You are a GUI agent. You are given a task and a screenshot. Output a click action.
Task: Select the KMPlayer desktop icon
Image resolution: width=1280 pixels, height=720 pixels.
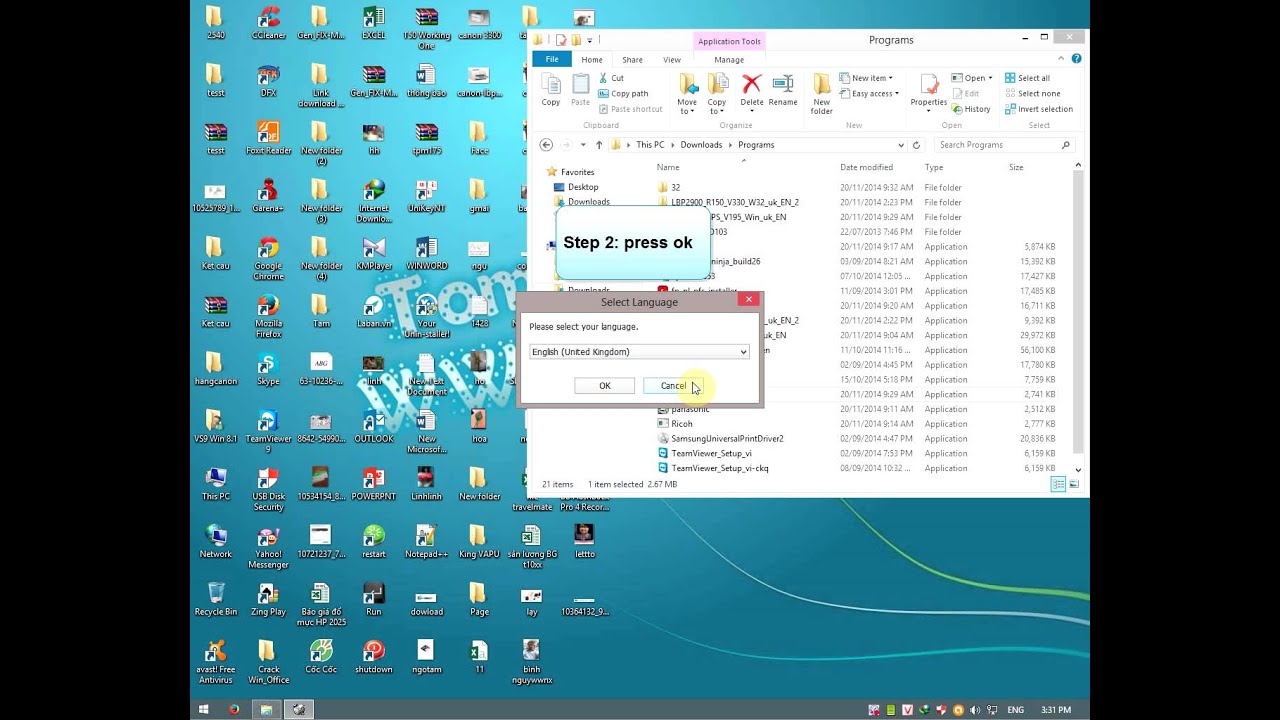(374, 254)
